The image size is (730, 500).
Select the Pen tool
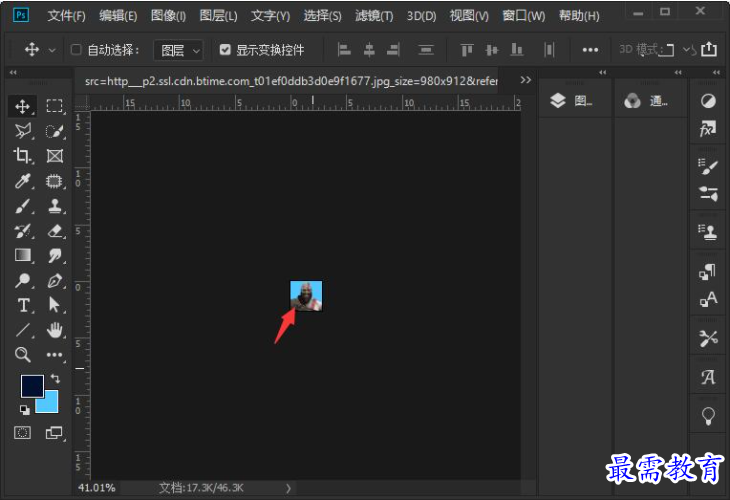point(55,280)
